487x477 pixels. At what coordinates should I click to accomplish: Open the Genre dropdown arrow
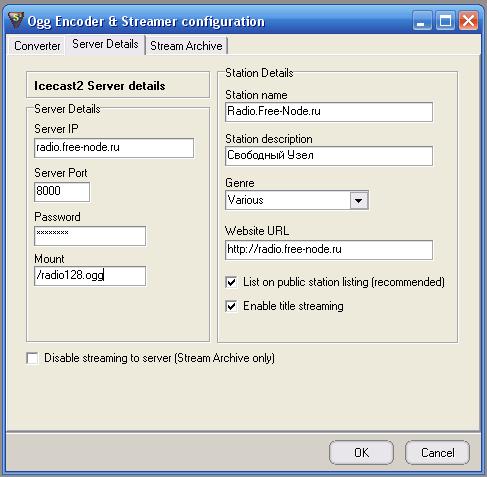[x=359, y=200]
